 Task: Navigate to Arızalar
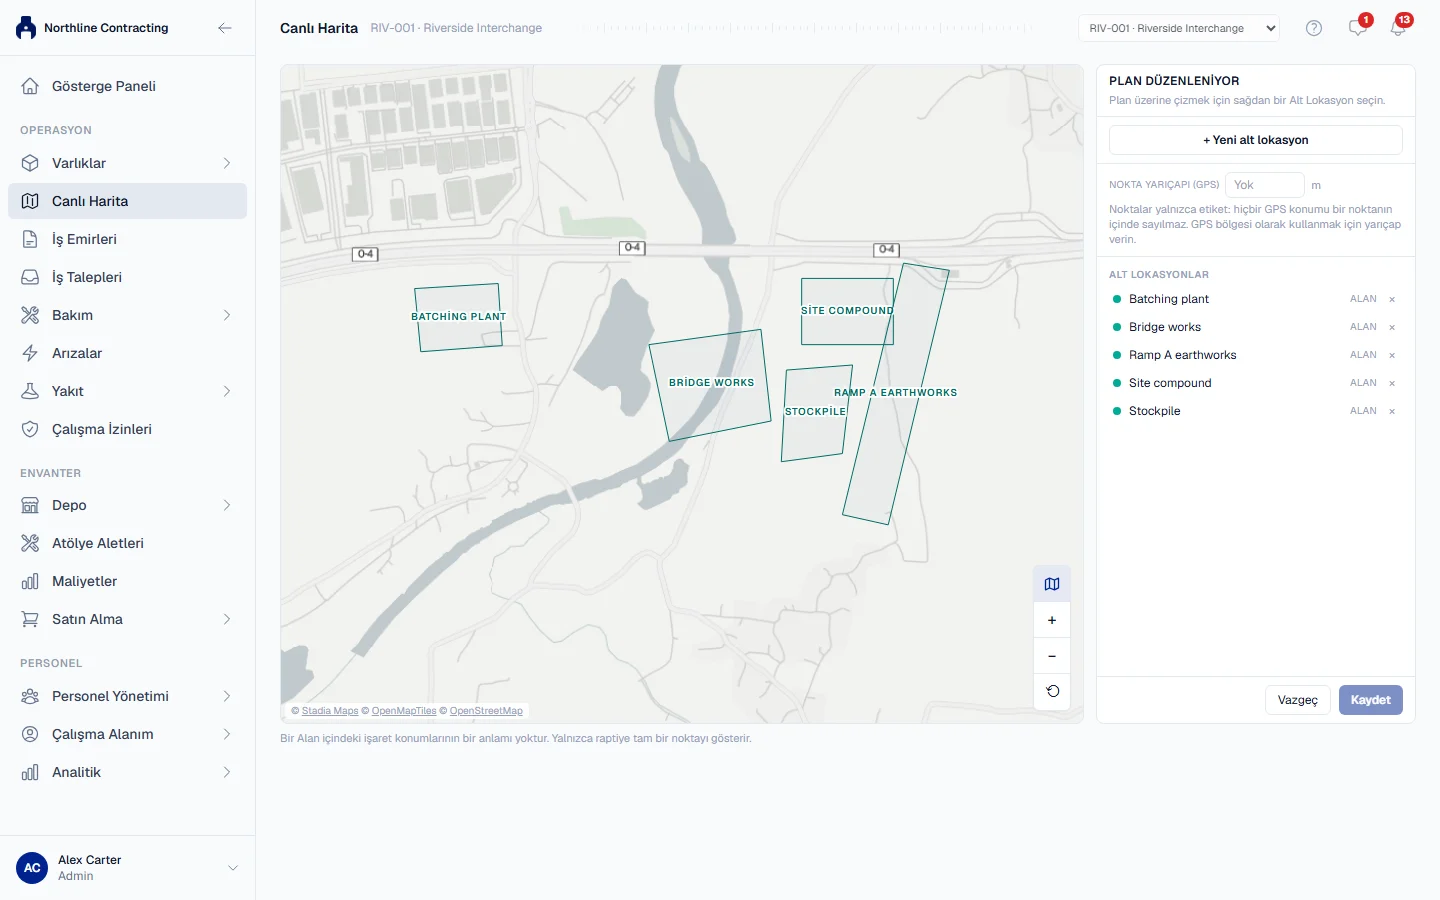pos(127,353)
